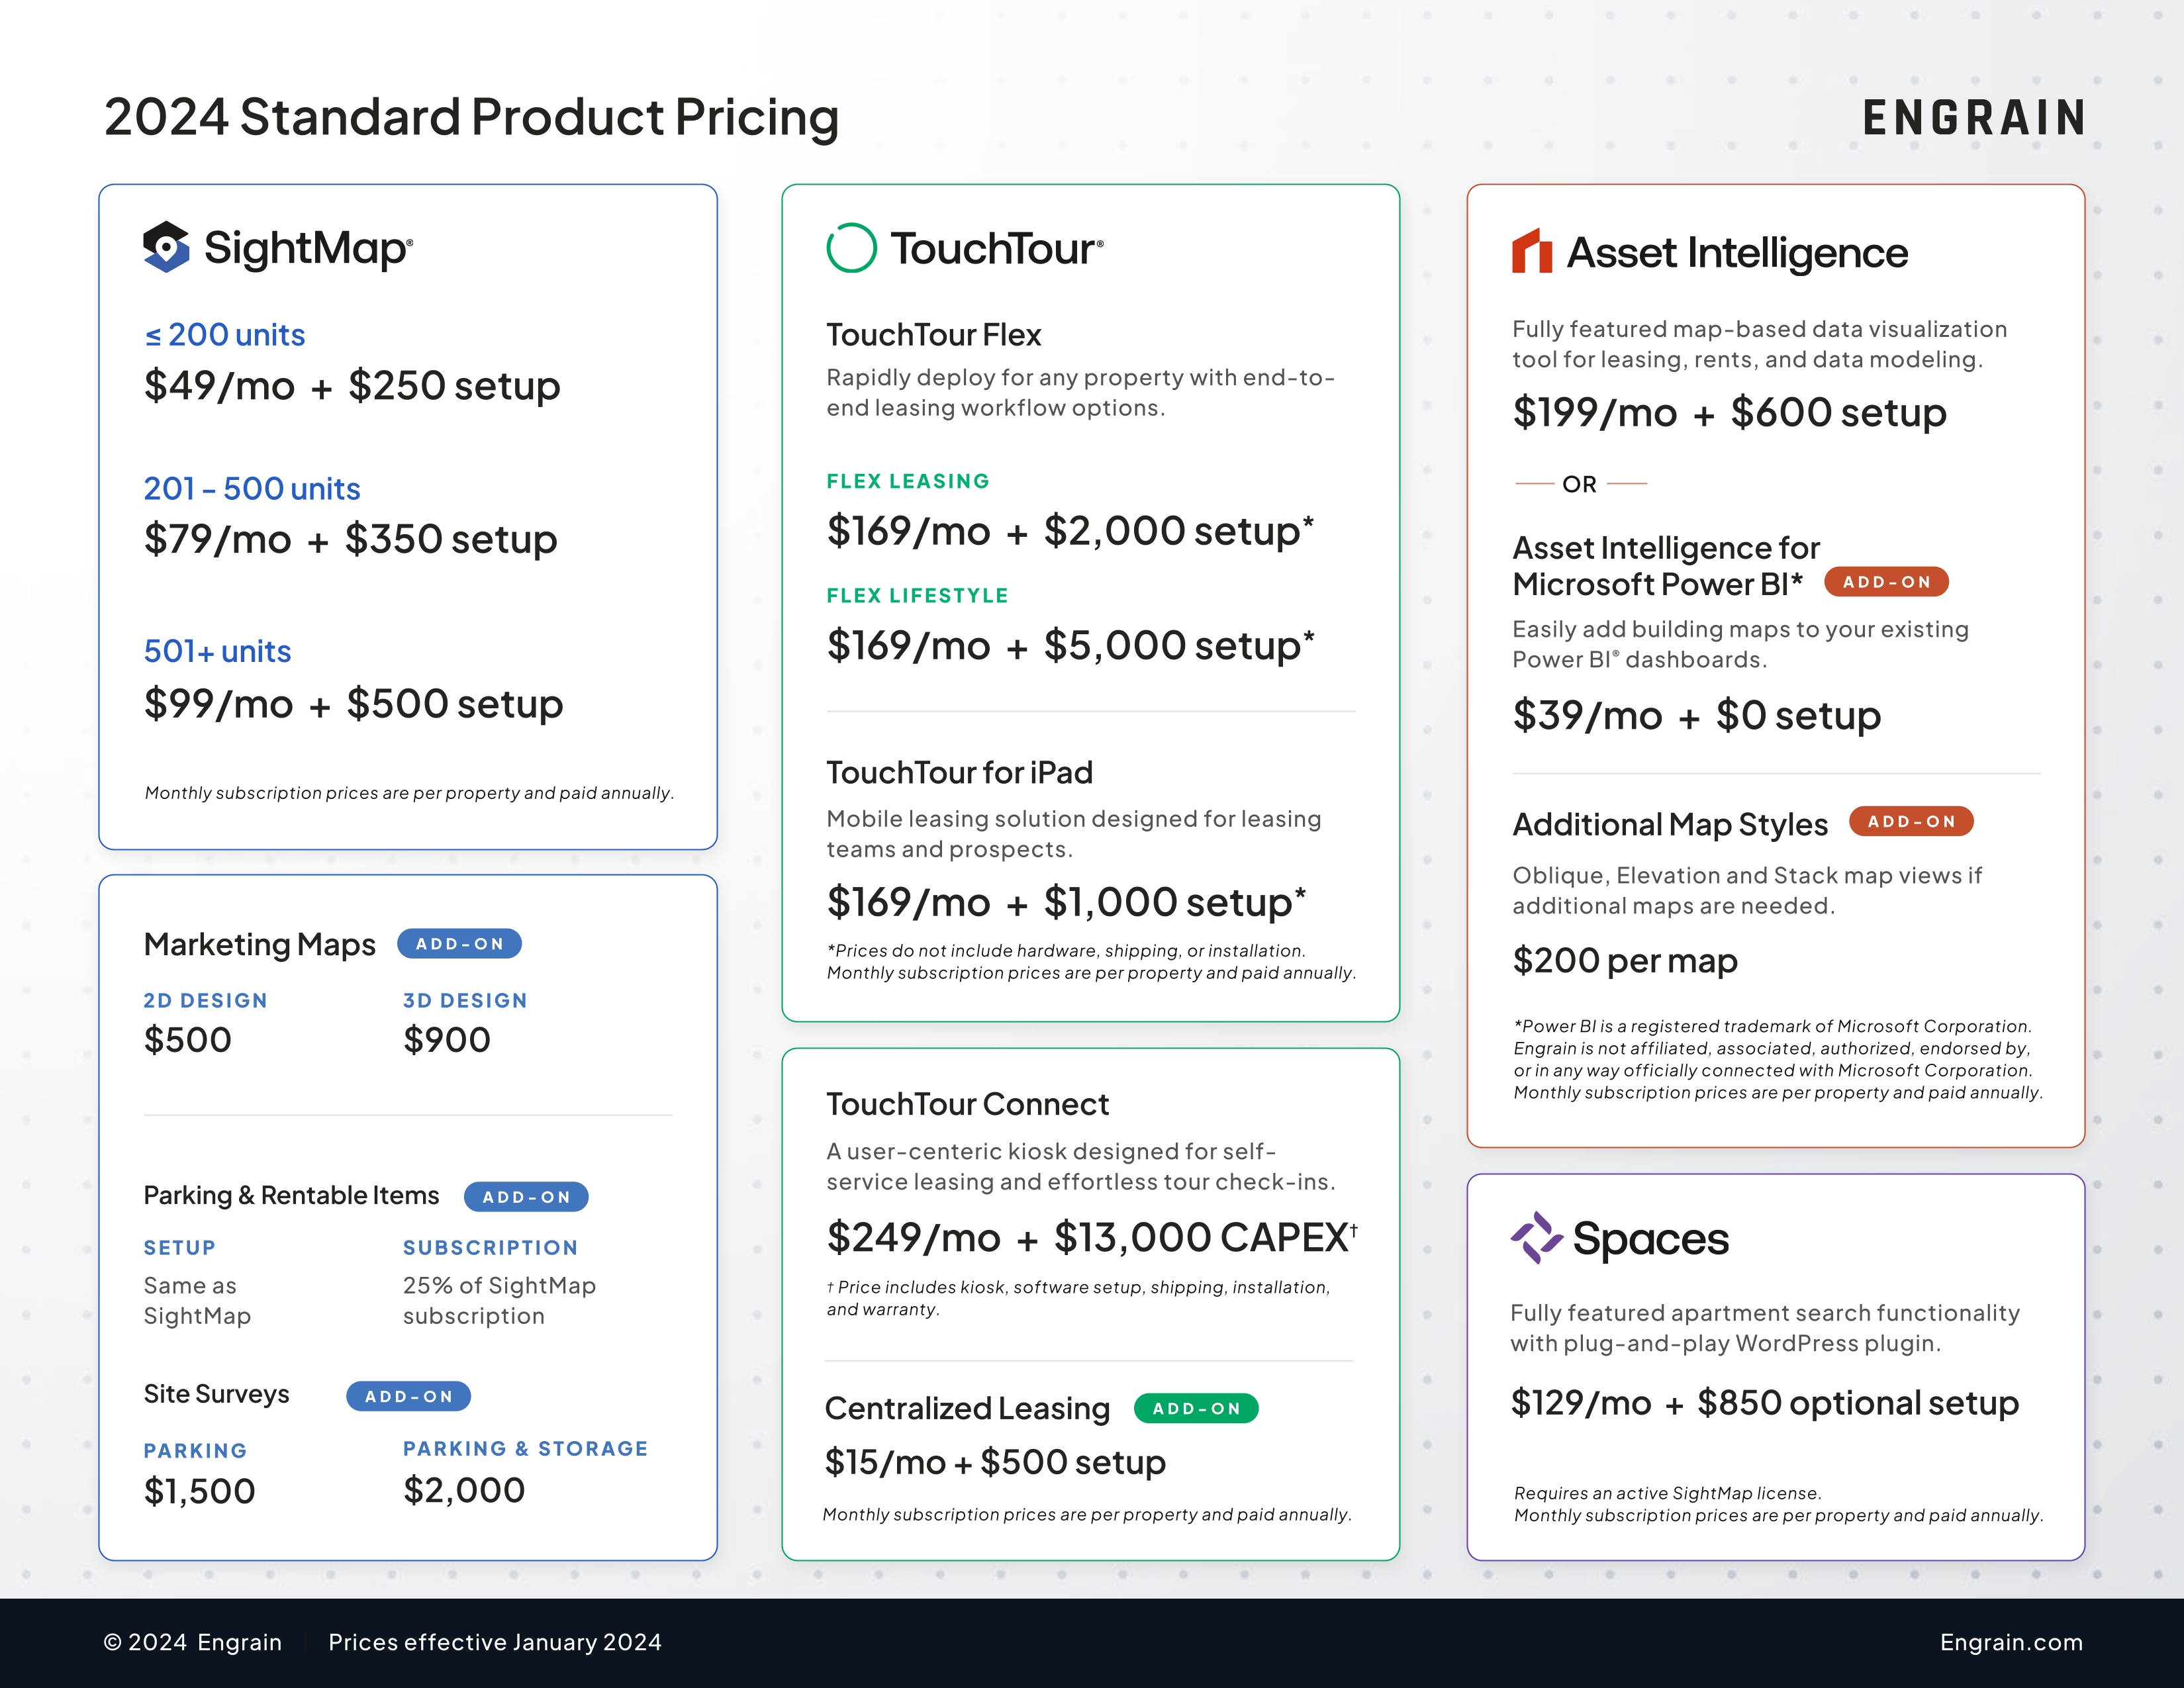Click the '© 2024 Engrain' copyright text
Viewport: 2184px width, 1688px height.
pos(193,1642)
